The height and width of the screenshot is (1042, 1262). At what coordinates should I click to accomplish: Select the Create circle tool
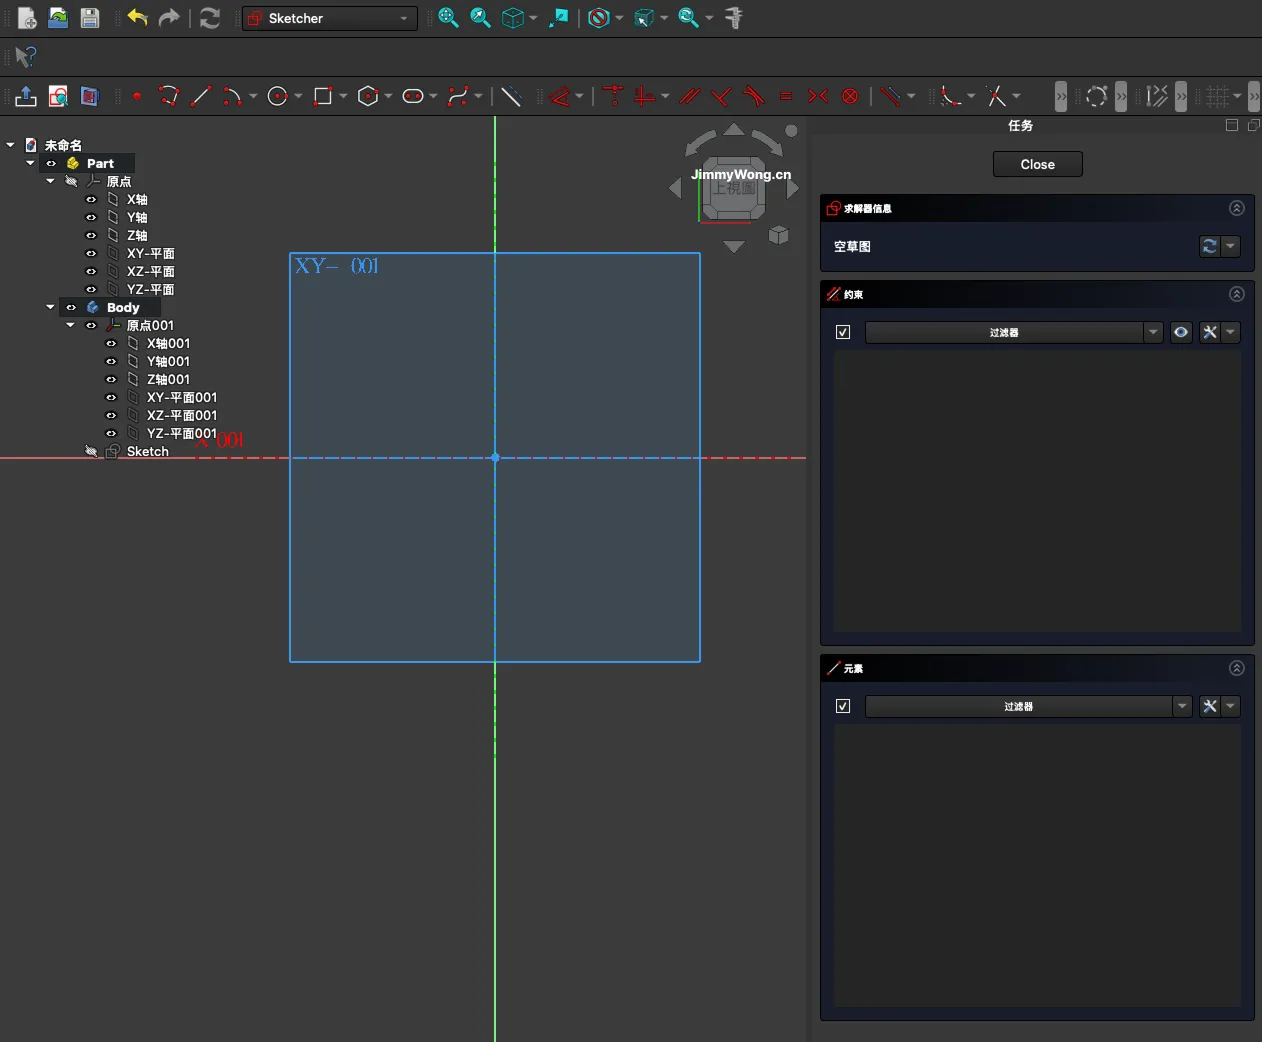pyautogui.click(x=278, y=97)
